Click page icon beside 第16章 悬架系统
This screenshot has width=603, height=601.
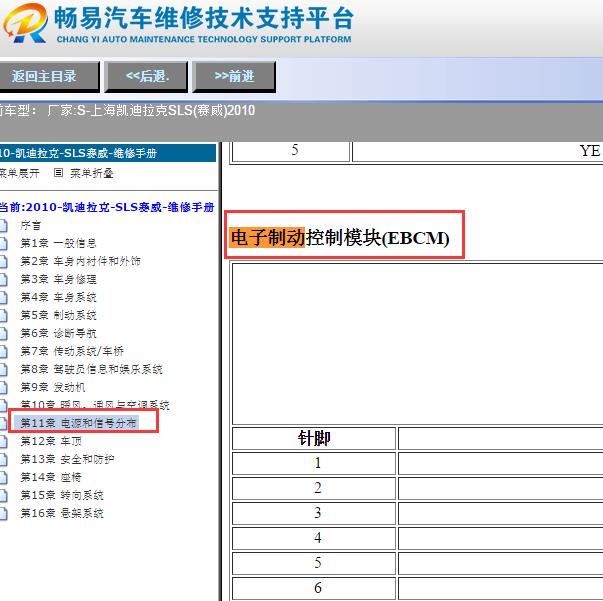pyautogui.click(x=3, y=514)
